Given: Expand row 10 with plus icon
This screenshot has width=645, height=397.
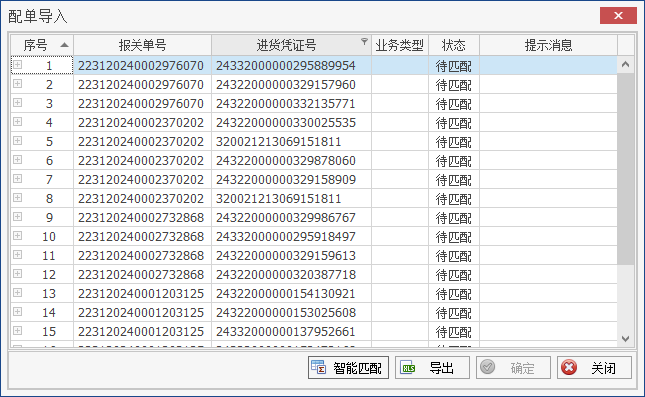Looking at the screenshot, I should click(17, 235).
